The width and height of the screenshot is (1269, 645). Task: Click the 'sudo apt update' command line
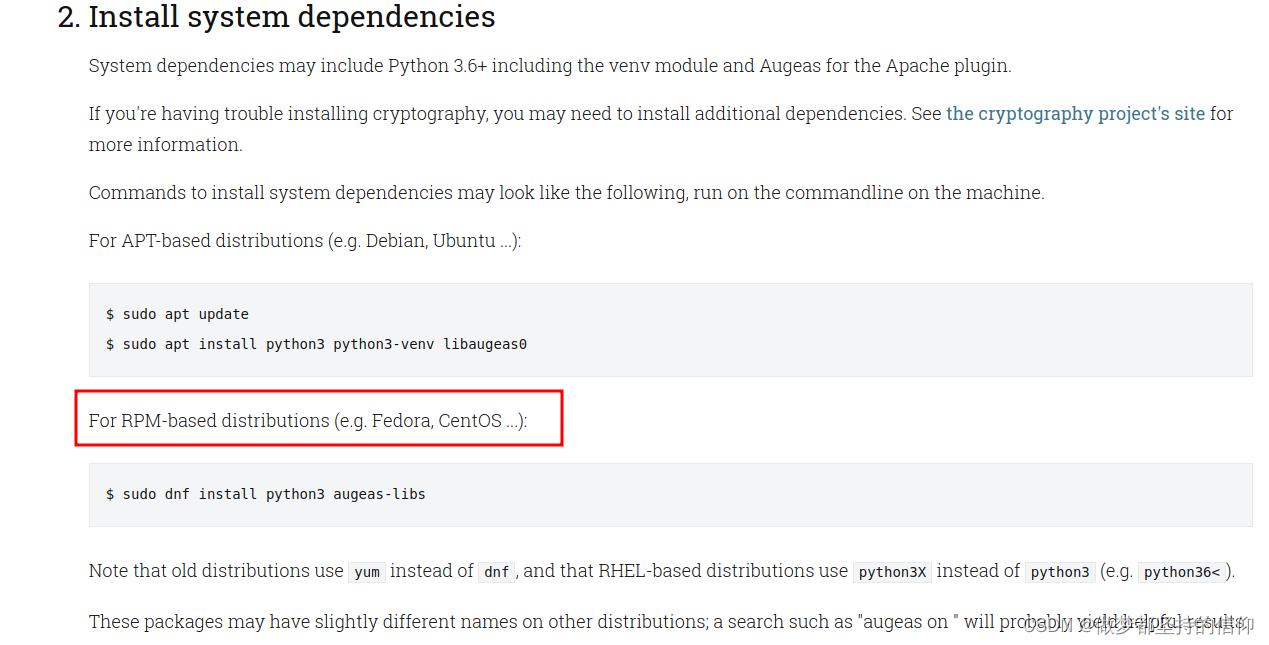coord(177,314)
